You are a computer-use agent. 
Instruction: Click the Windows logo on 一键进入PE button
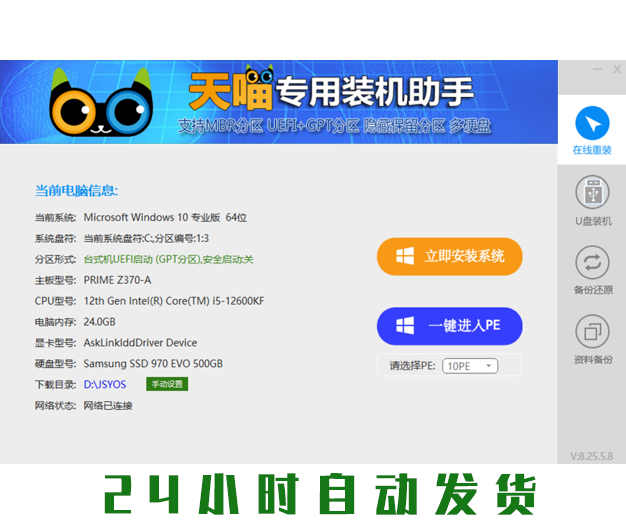coord(405,325)
